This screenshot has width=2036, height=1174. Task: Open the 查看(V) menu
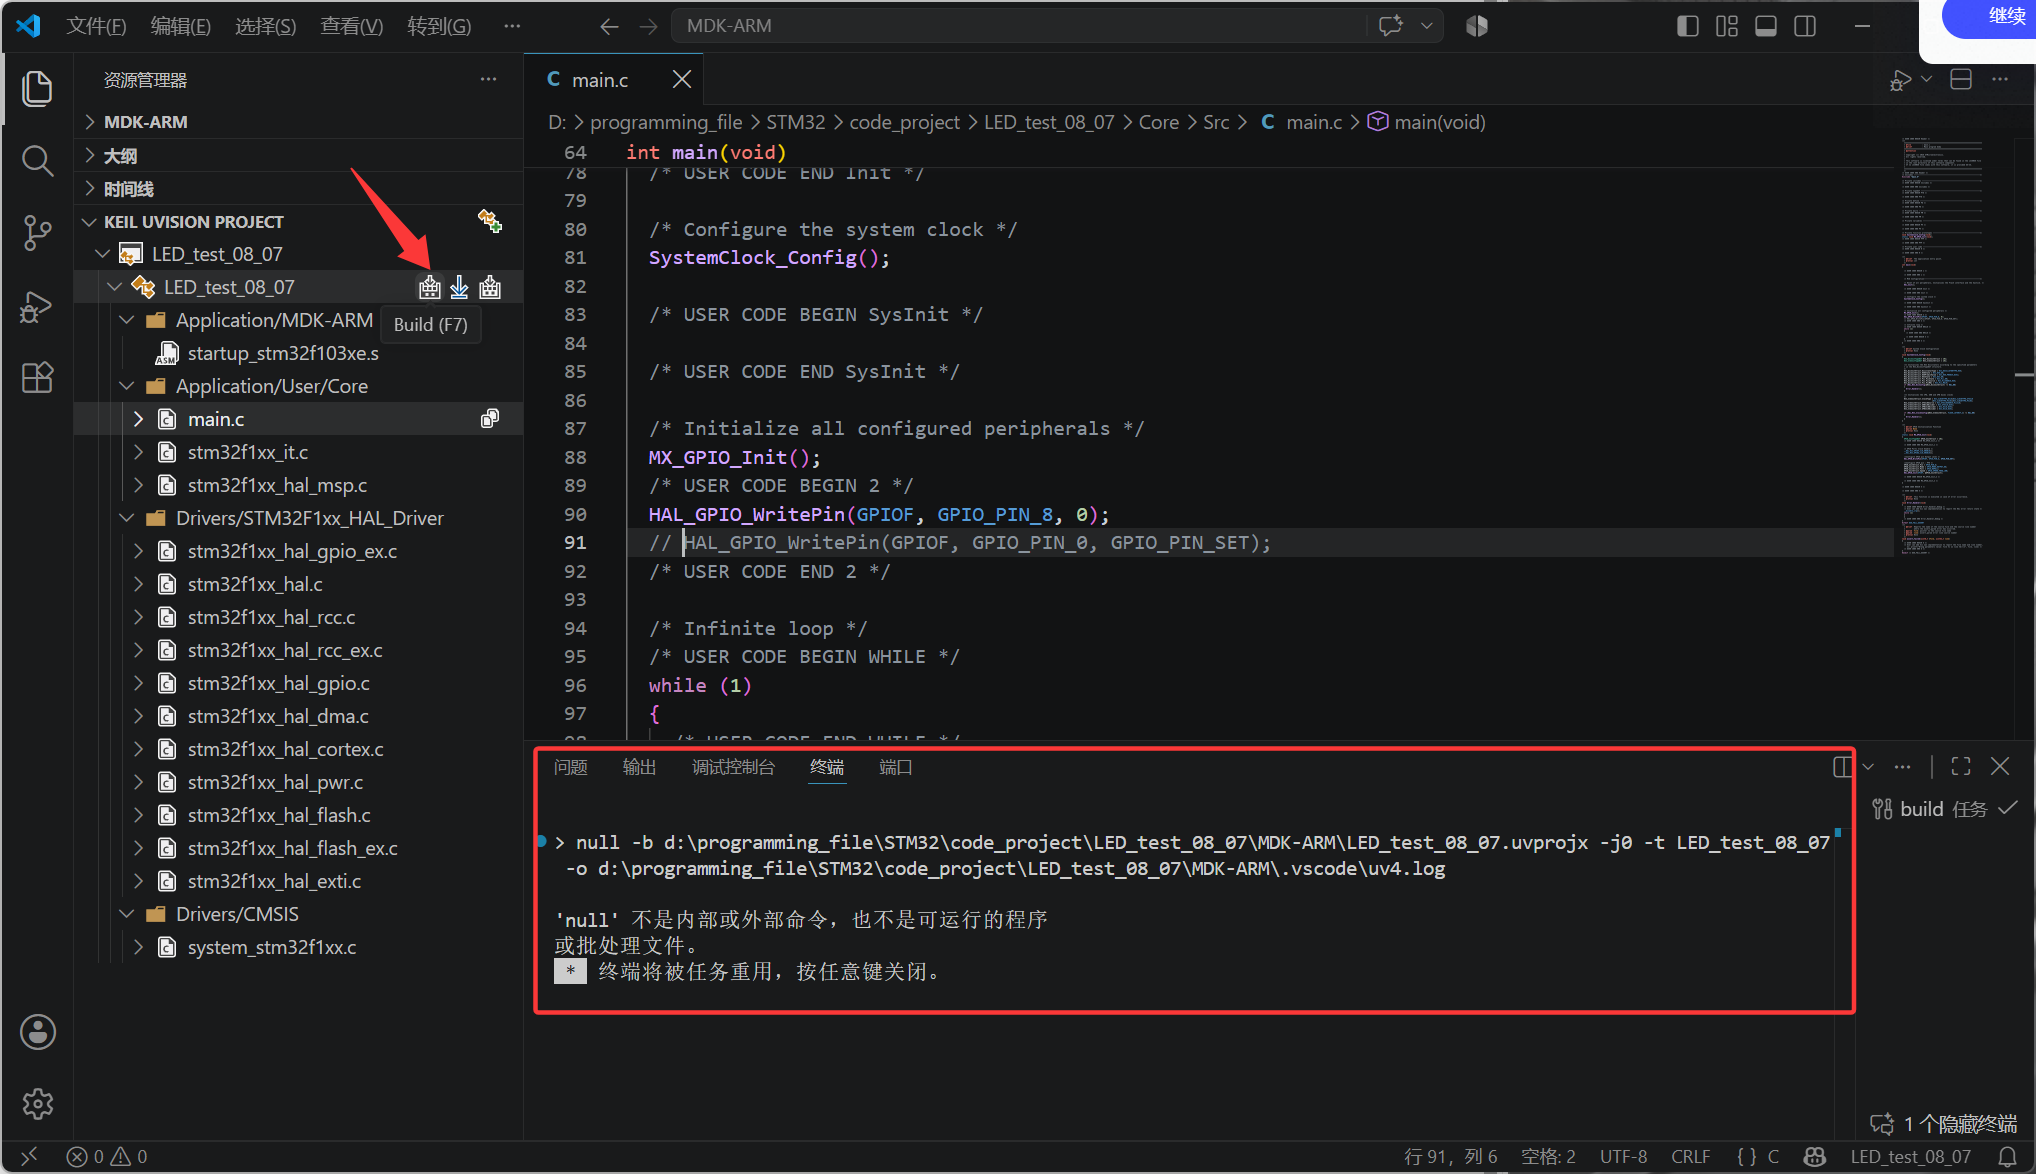click(x=351, y=26)
